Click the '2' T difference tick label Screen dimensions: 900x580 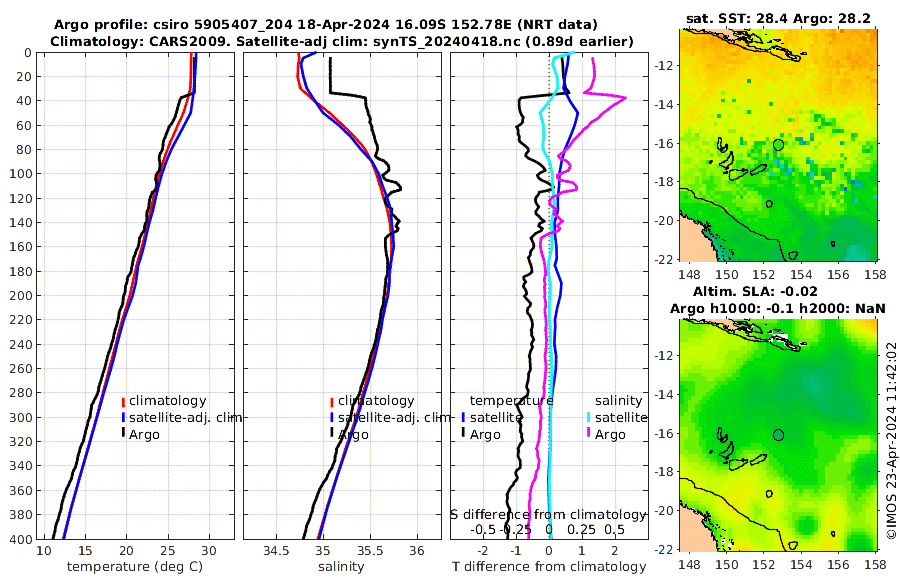click(615, 551)
